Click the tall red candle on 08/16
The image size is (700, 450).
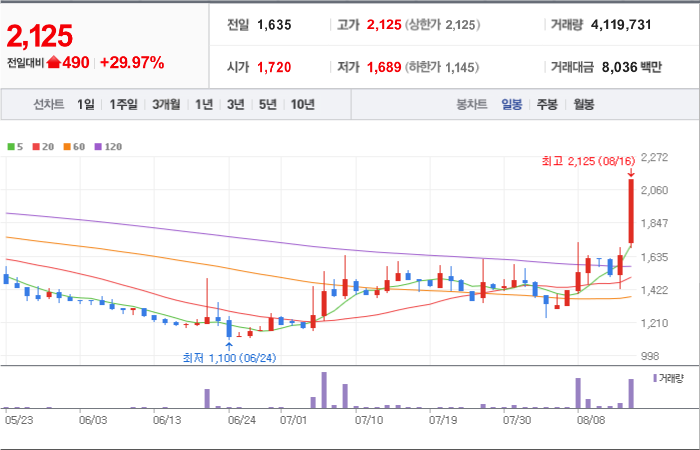click(631, 211)
